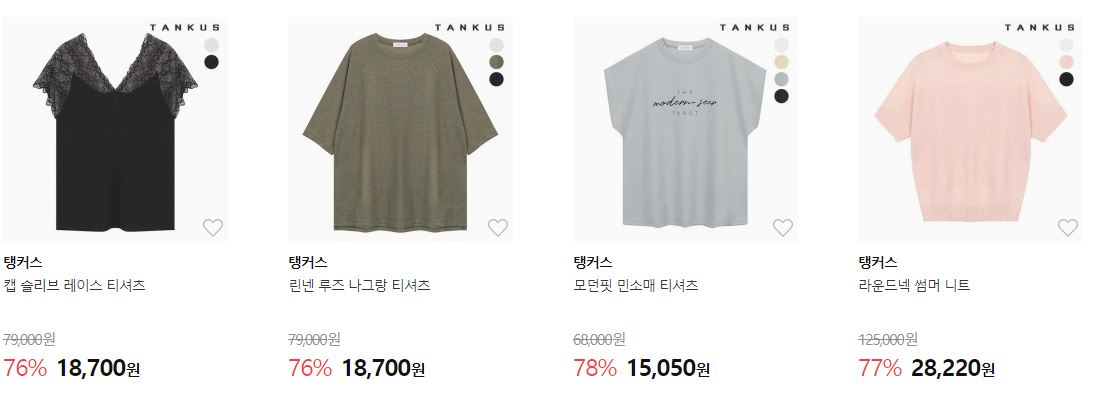Select black color swatch on lace t-shirt
The height and width of the screenshot is (419, 1101).
[x=211, y=62]
